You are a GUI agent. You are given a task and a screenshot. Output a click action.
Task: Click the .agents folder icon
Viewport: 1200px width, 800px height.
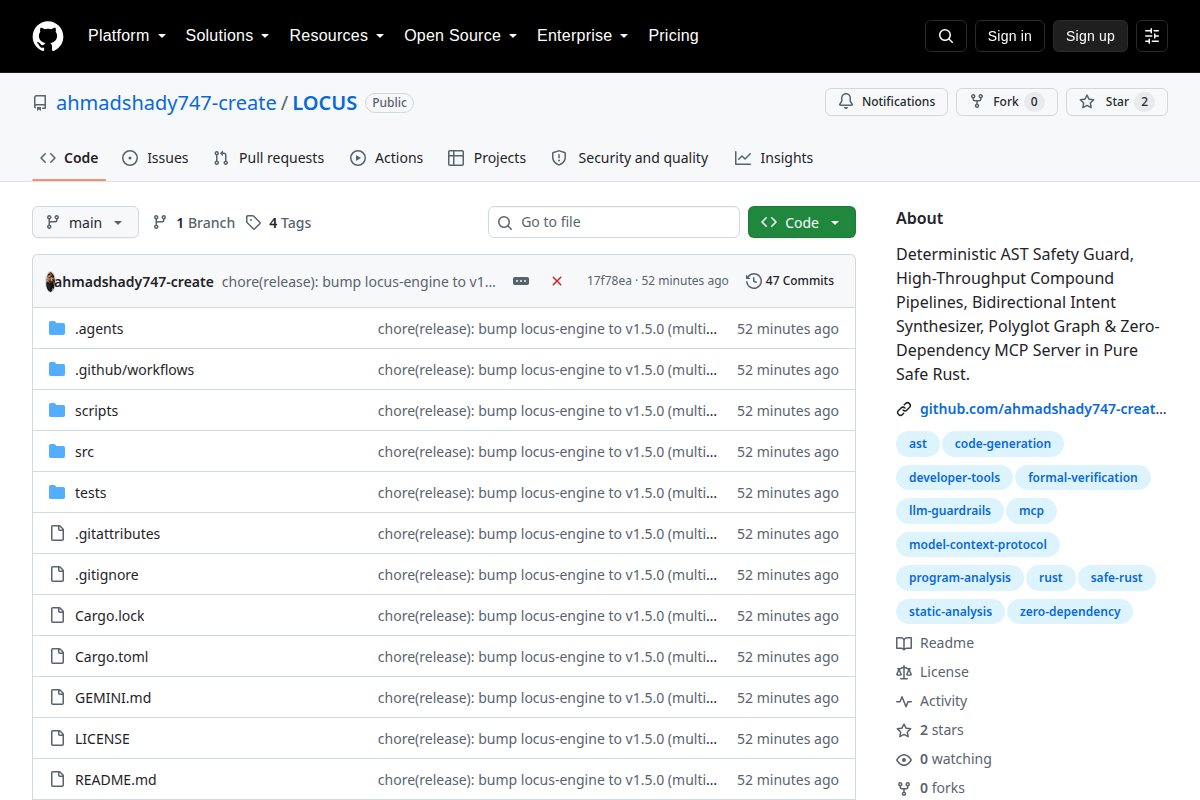[x=57, y=329]
